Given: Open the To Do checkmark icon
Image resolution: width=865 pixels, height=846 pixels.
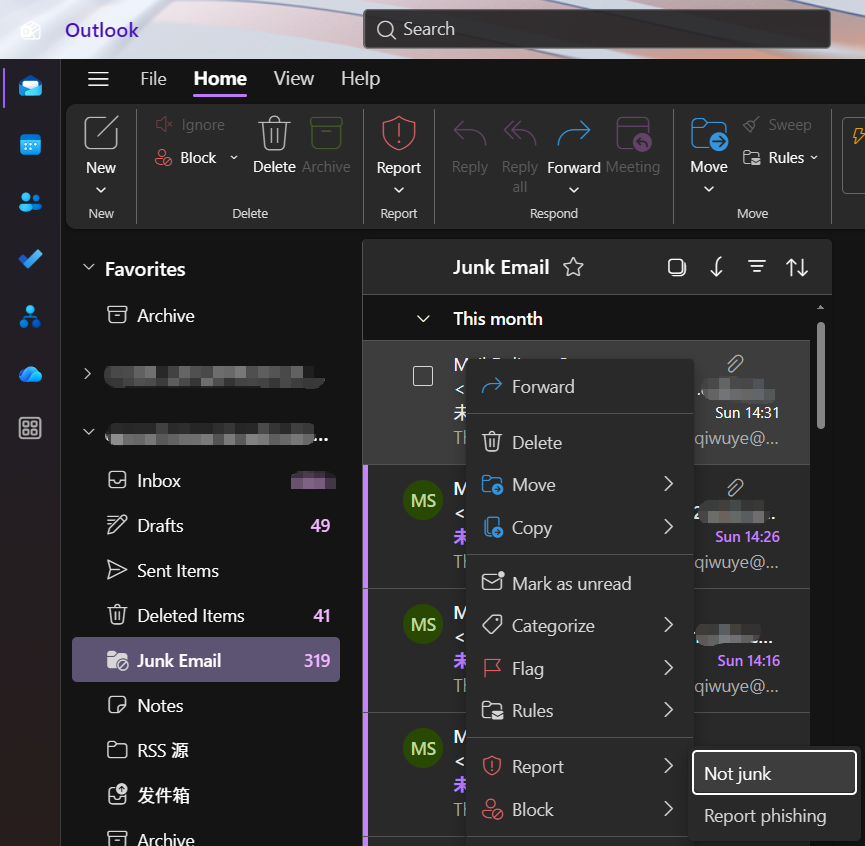Looking at the screenshot, I should click(x=30, y=259).
